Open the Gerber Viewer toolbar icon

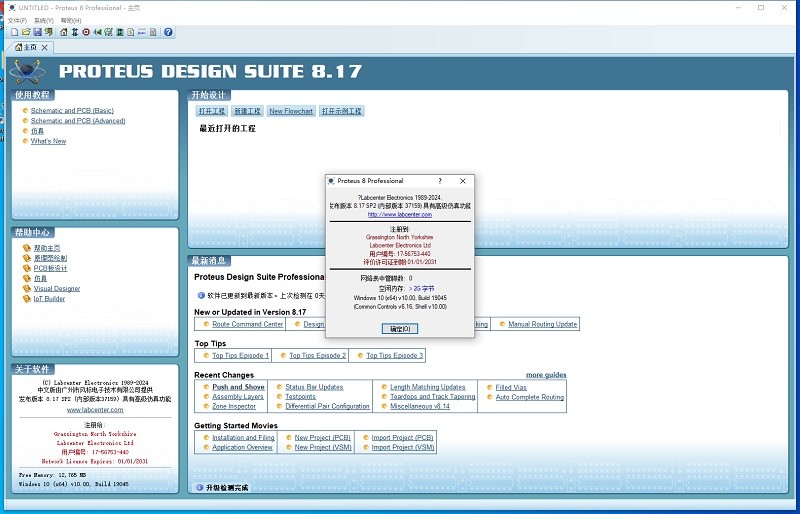point(109,32)
